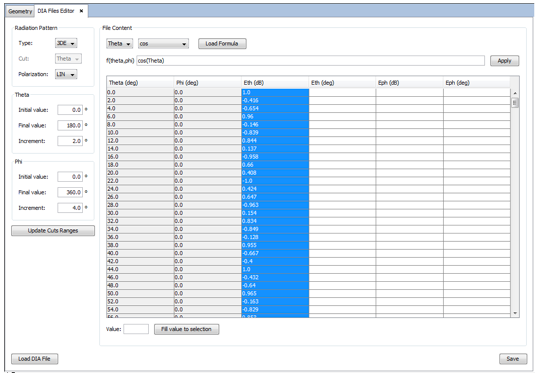The width and height of the screenshot is (539, 375).
Task: Select the 0.66 cell in Eth (dB)
Action: click(275, 165)
